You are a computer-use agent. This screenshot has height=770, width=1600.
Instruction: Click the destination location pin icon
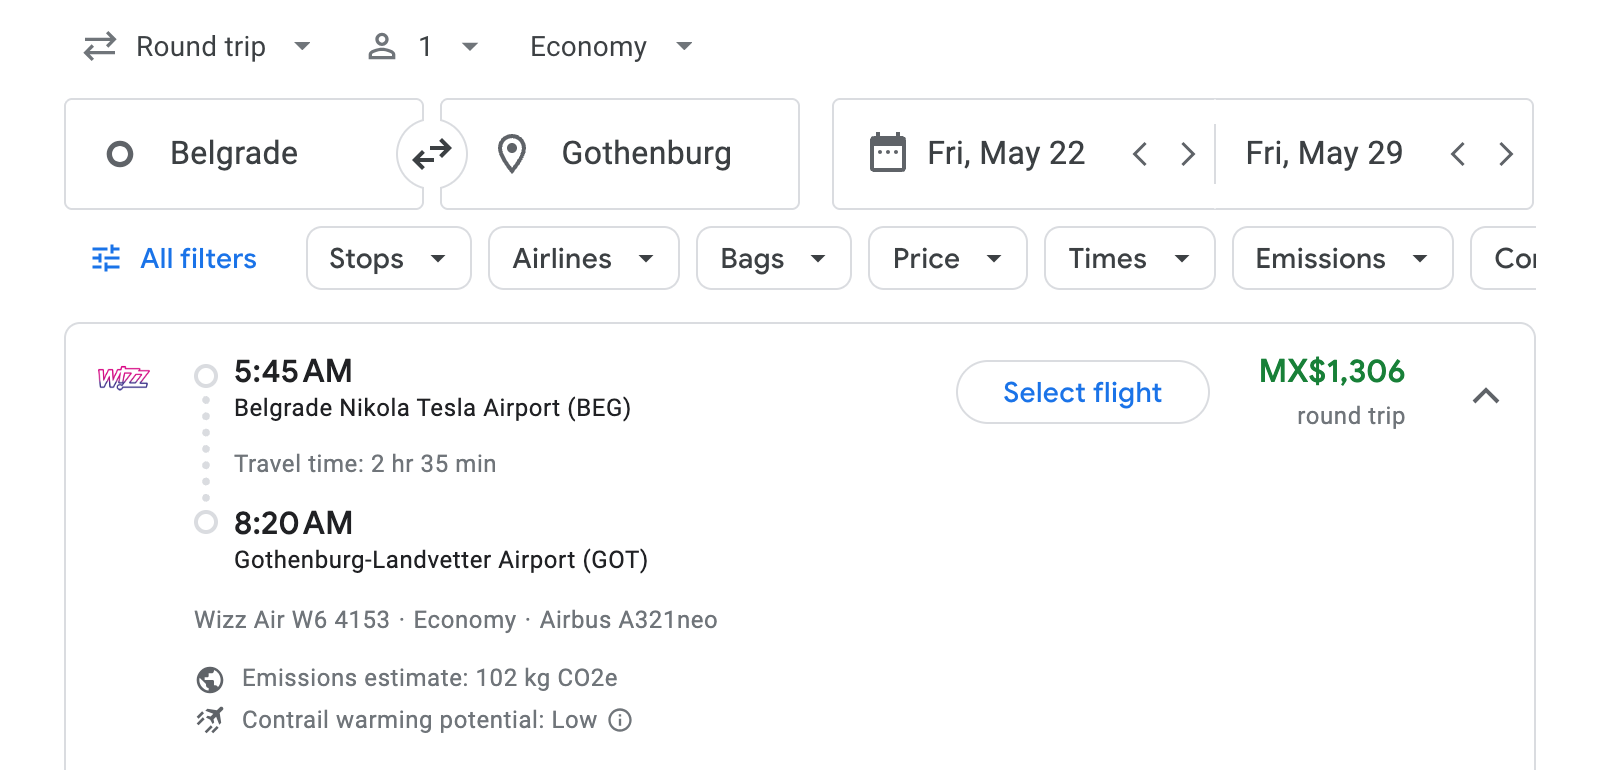coord(512,154)
